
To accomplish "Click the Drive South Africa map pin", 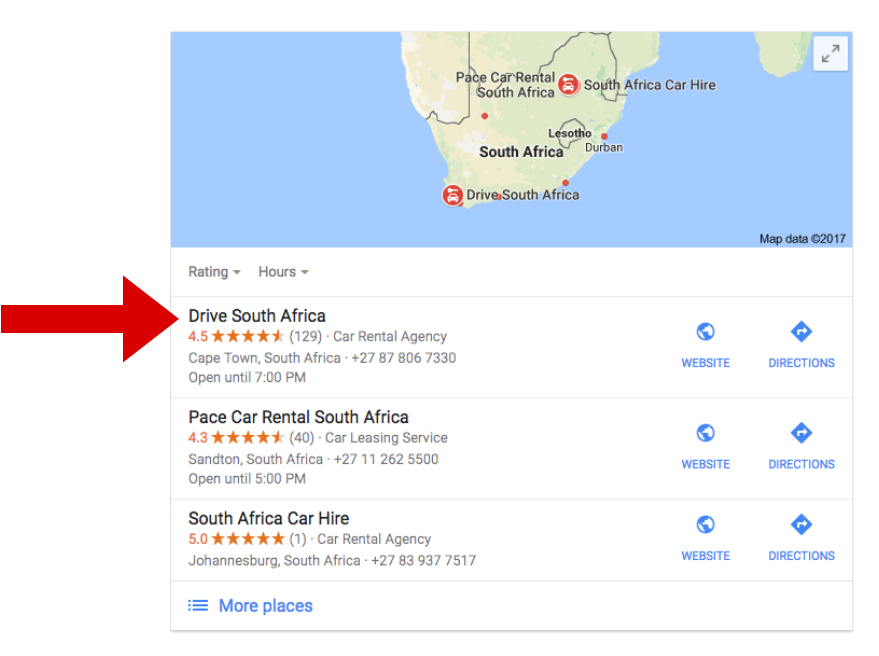I will coord(452,196).
